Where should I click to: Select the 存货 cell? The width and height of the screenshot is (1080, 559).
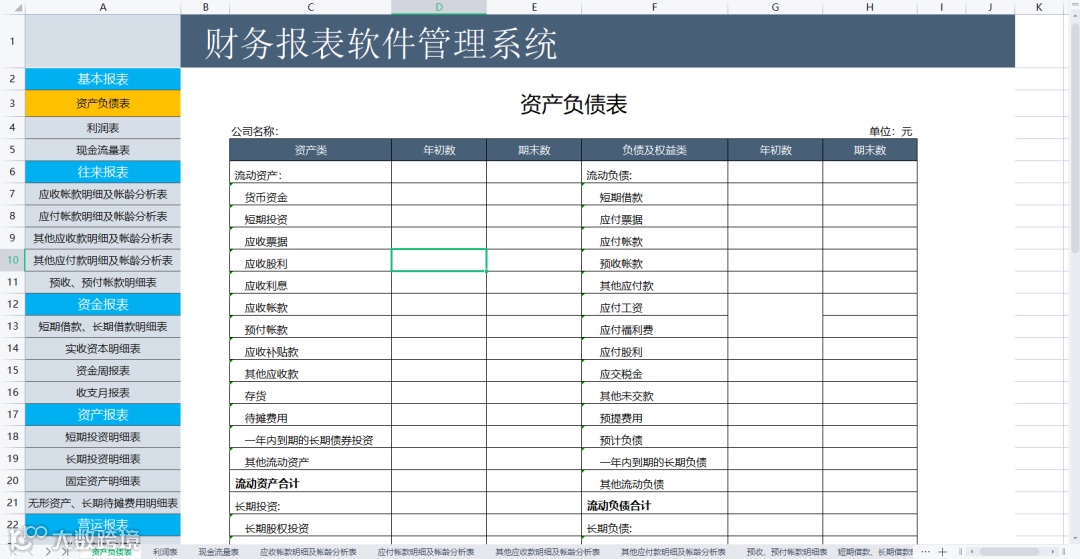pyautogui.click(x=311, y=393)
